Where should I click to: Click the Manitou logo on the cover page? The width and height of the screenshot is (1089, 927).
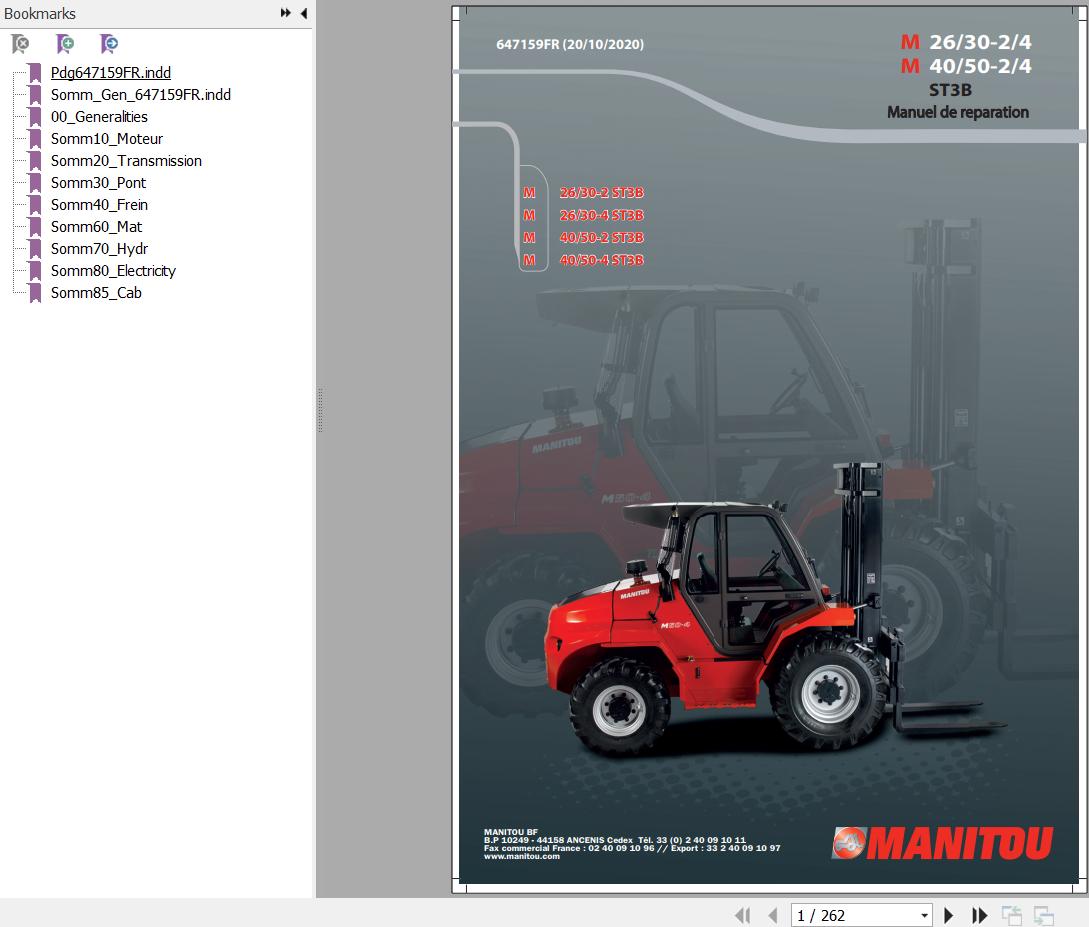point(942,843)
